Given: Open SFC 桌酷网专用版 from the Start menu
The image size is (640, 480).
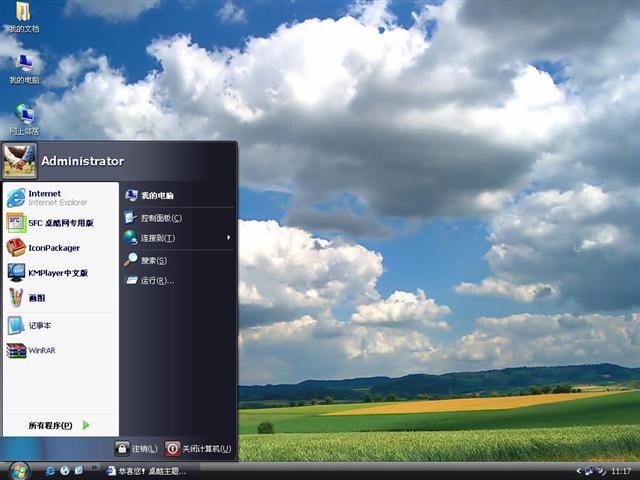Looking at the screenshot, I should click(61, 223).
